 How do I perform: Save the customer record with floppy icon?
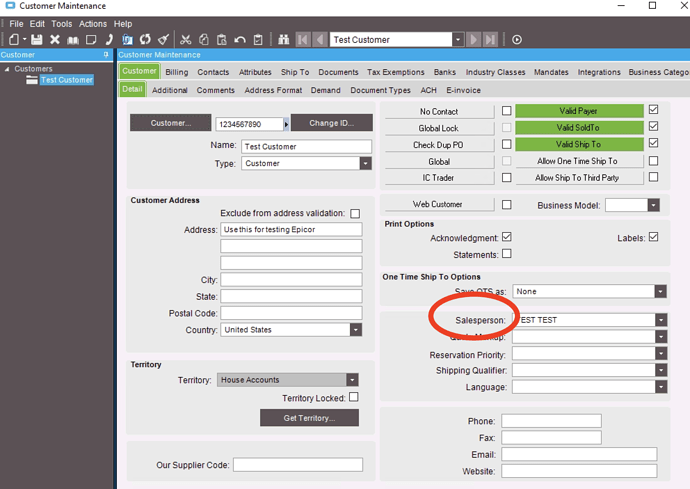[x=37, y=40]
